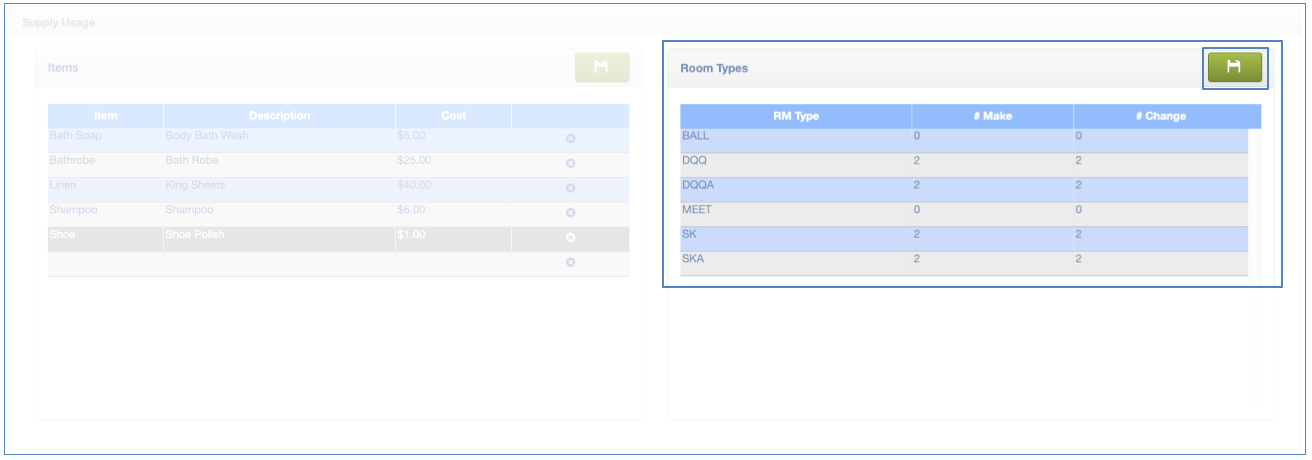Viewport: 1312px width, 460px height.
Task: Select the MEET room type row
Action: (796, 210)
